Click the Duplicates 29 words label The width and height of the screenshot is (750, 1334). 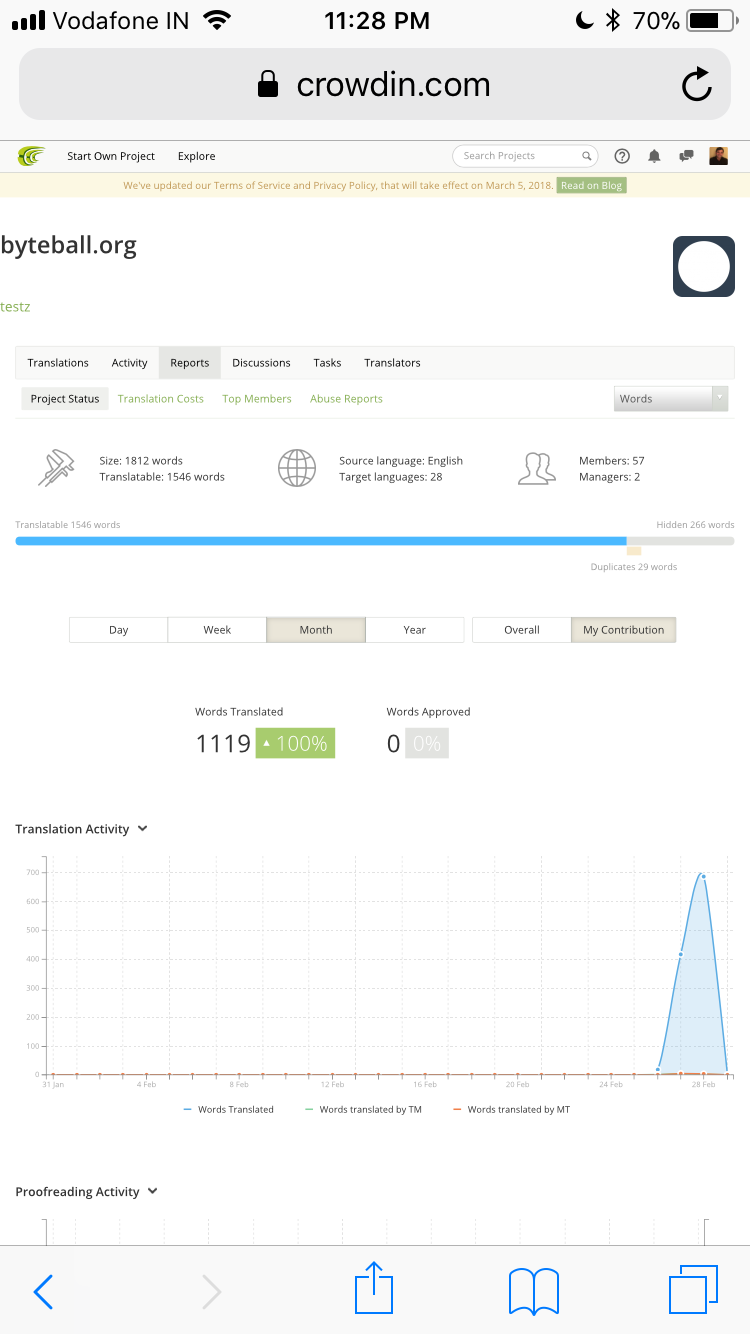click(634, 567)
